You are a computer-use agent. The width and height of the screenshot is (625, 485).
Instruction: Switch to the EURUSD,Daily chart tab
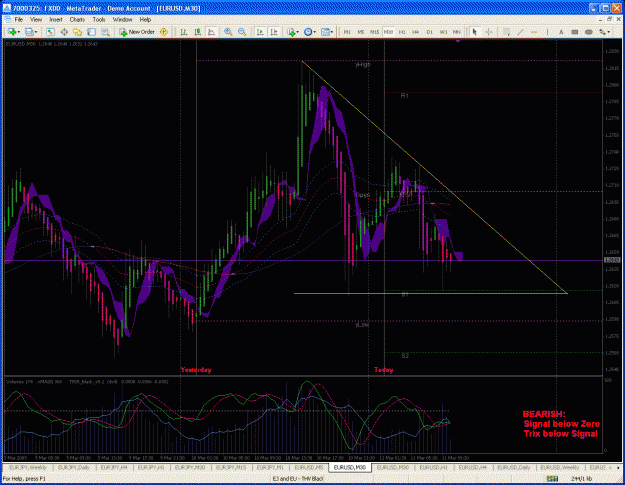(513, 467)
